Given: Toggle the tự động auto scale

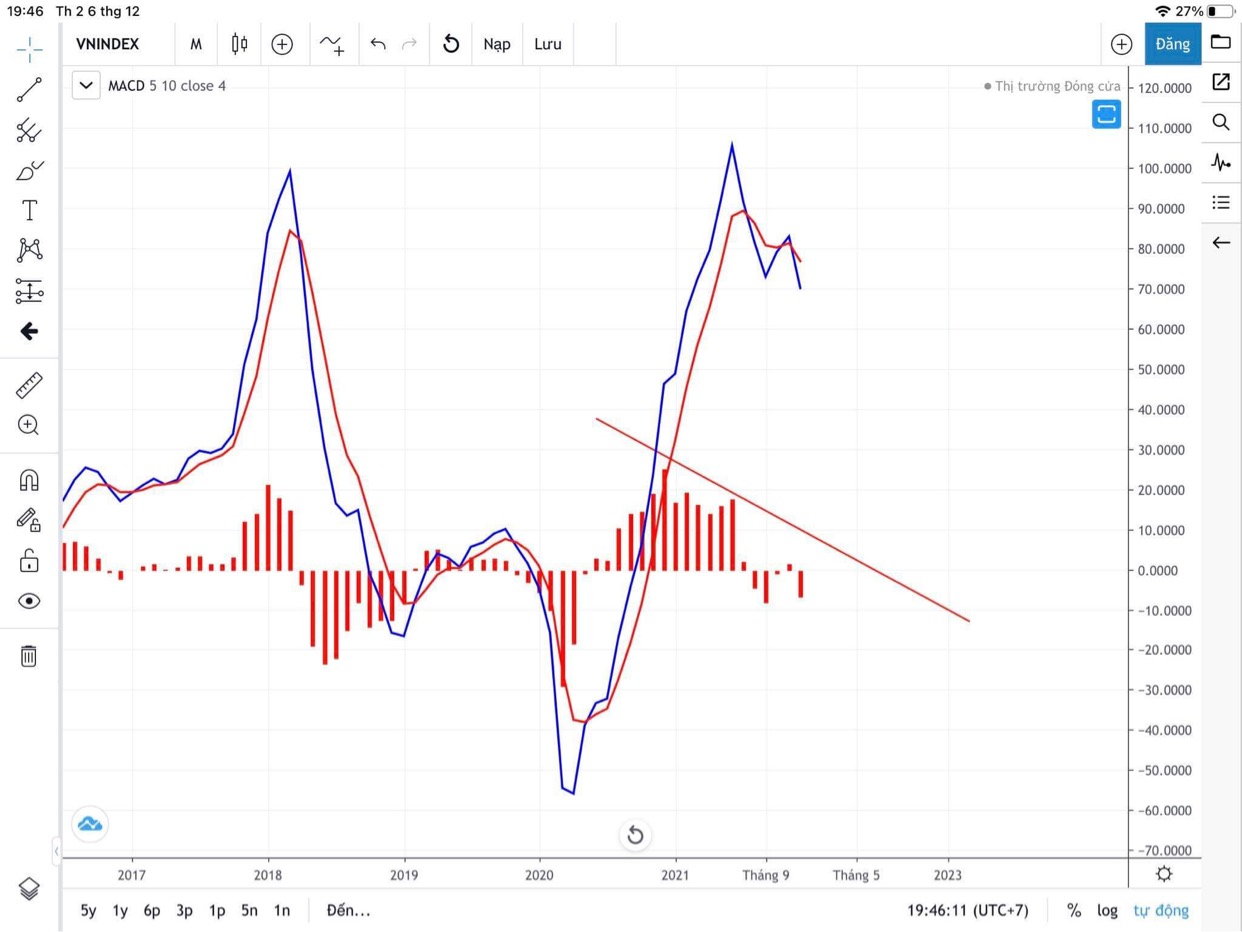Looking at the screenshot, I should [x=1161, y=910].
